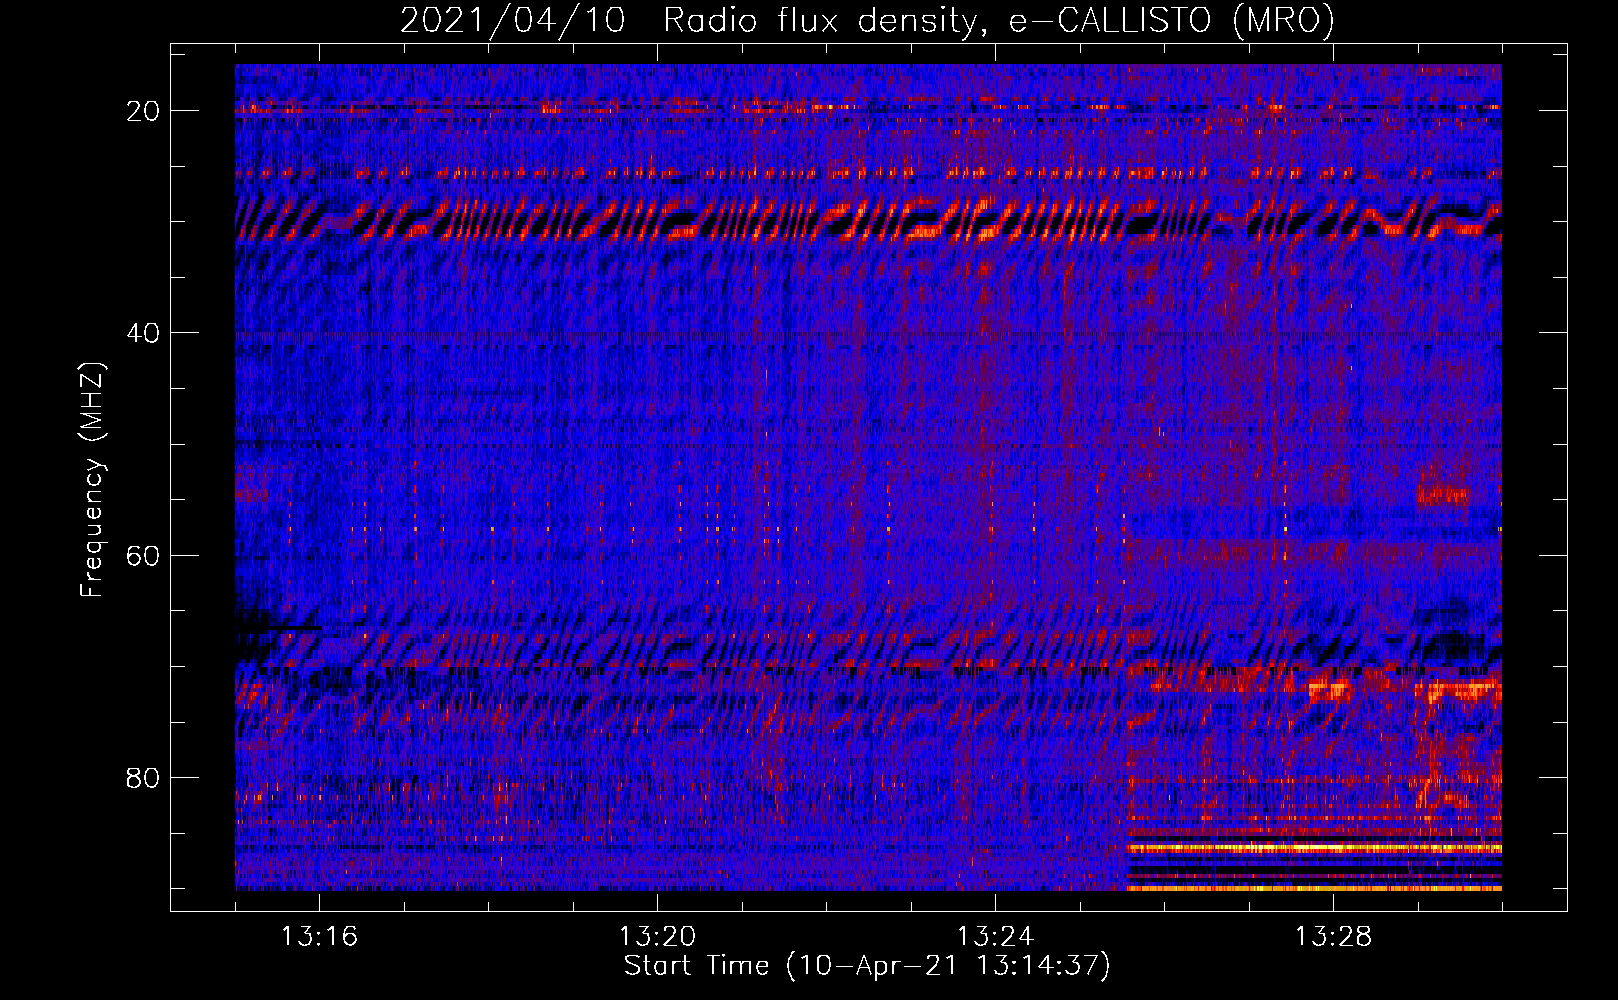The image size is (1618, 1000).
Task: Click the 'Start Time (10-Apr-21 13:14:37)' label
Action: 867,966
